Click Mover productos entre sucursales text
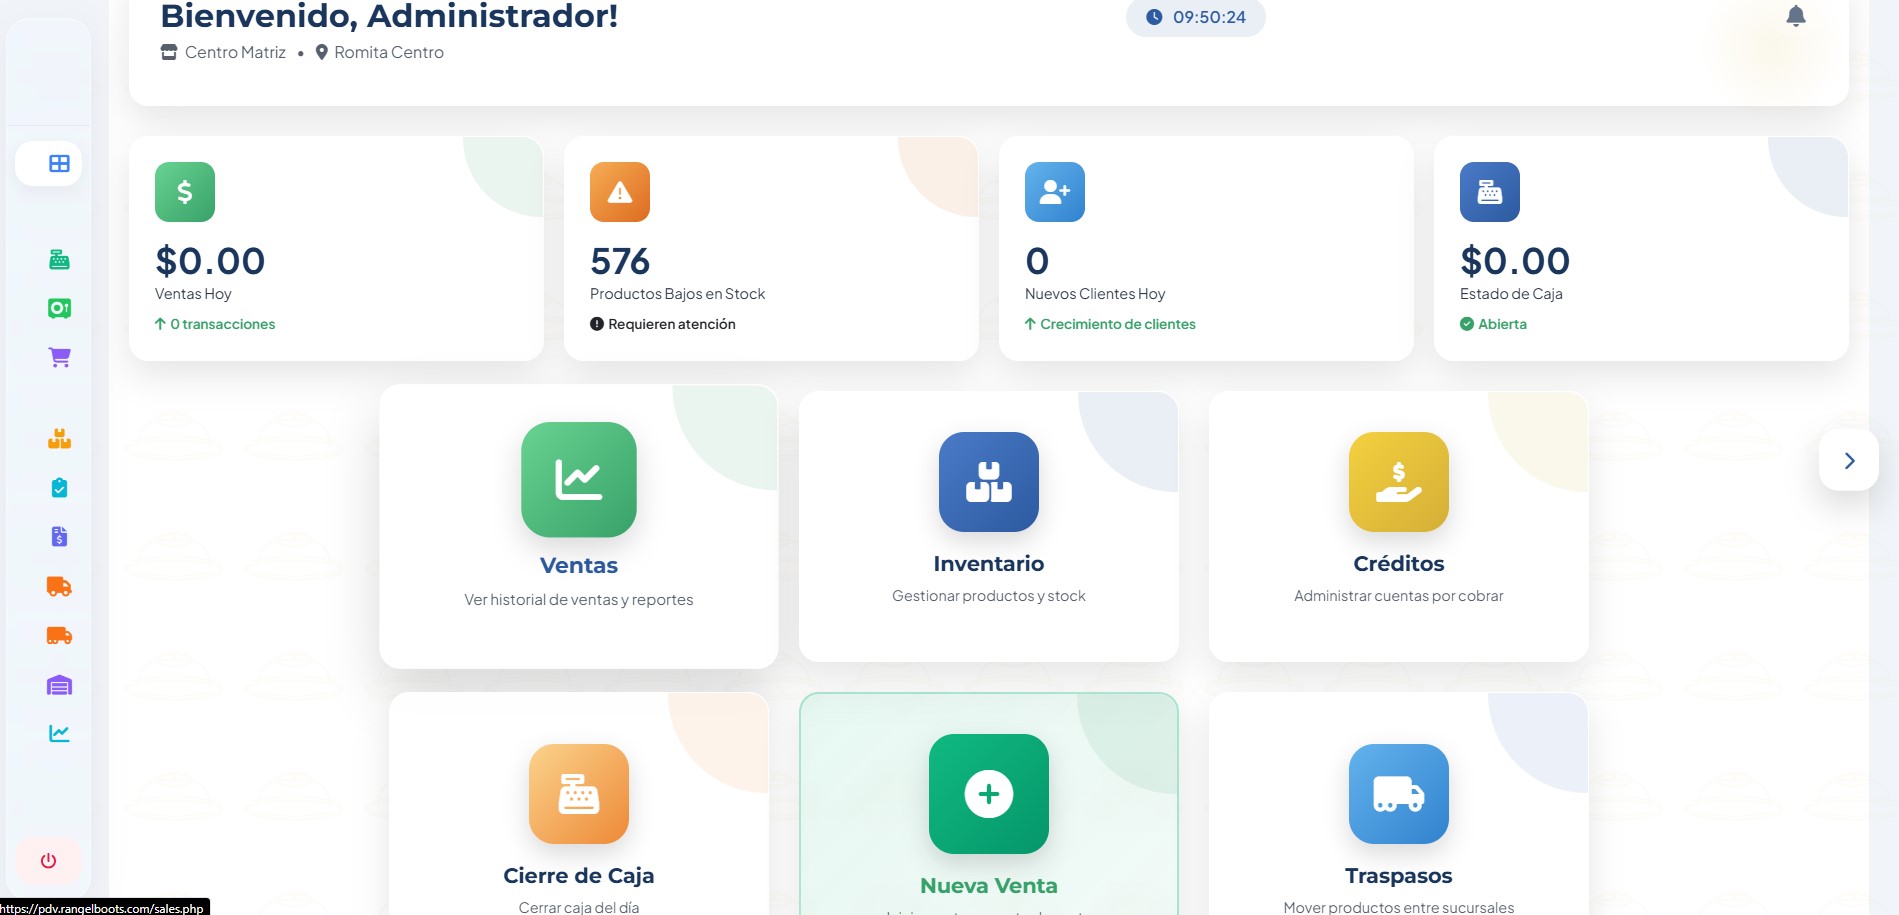The height and width of the screenshot is (915, 1899). (x=1399, y=907)
